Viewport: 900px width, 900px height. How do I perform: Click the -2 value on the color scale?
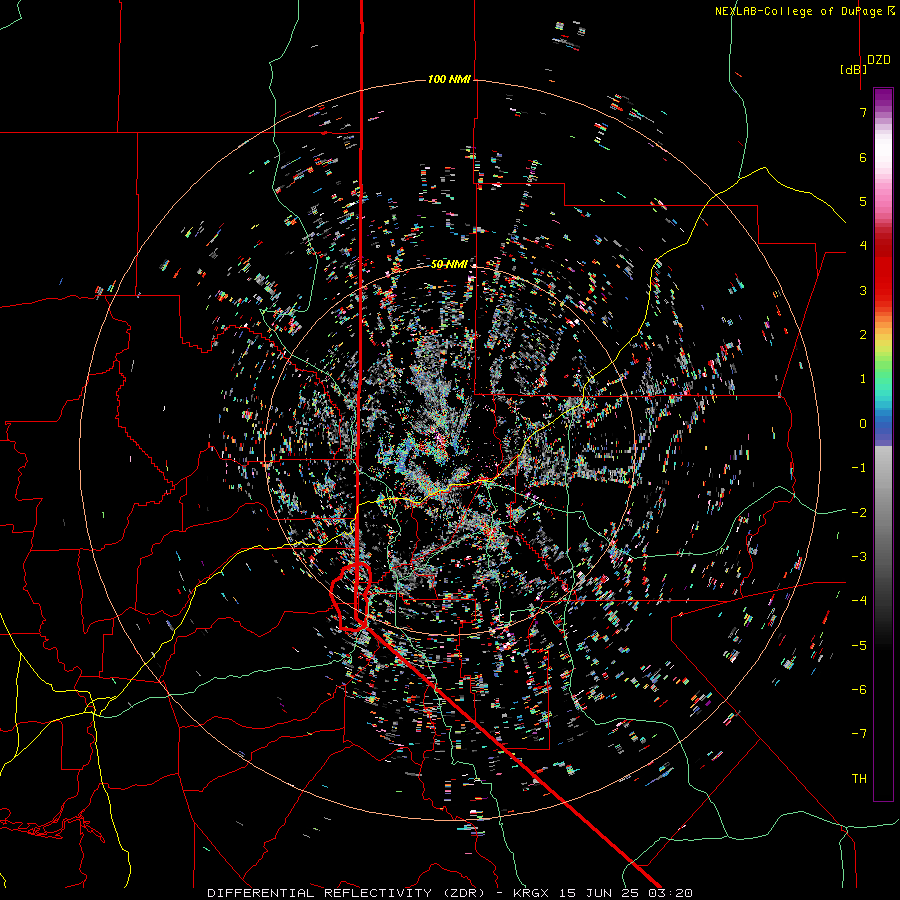[x=859, y=513]
